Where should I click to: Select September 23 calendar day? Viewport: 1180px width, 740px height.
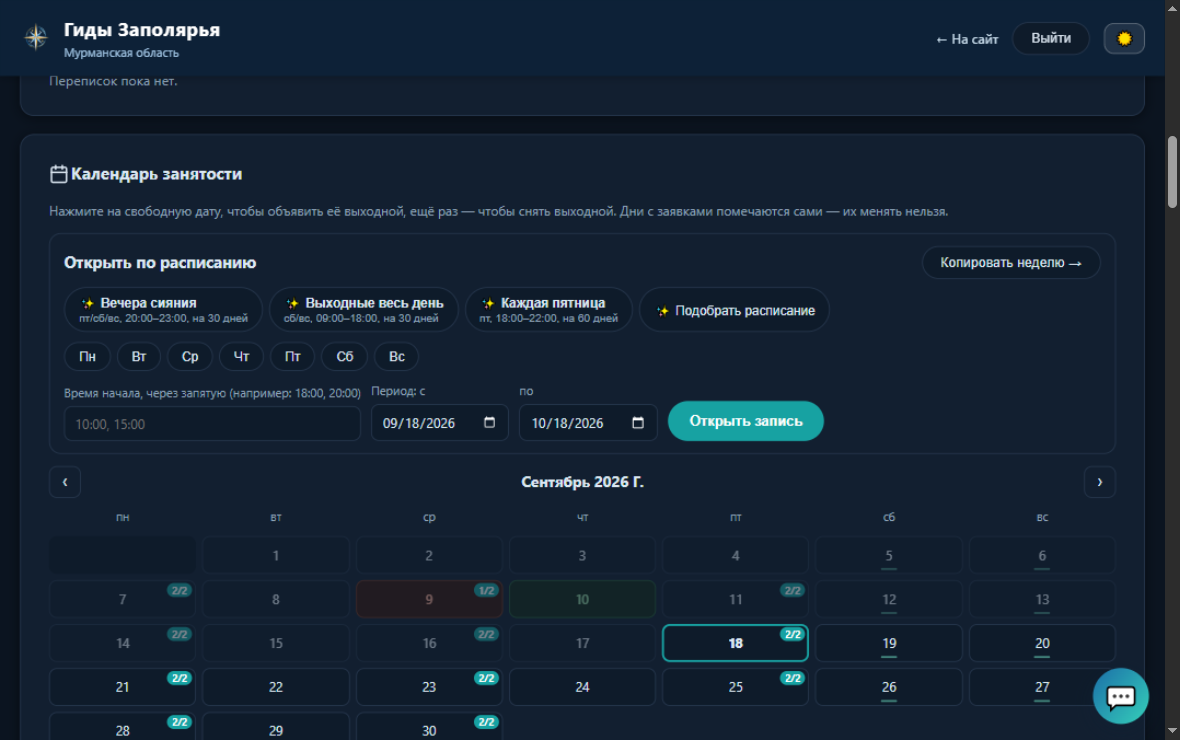pyautogui.click(x=429, y=687)
